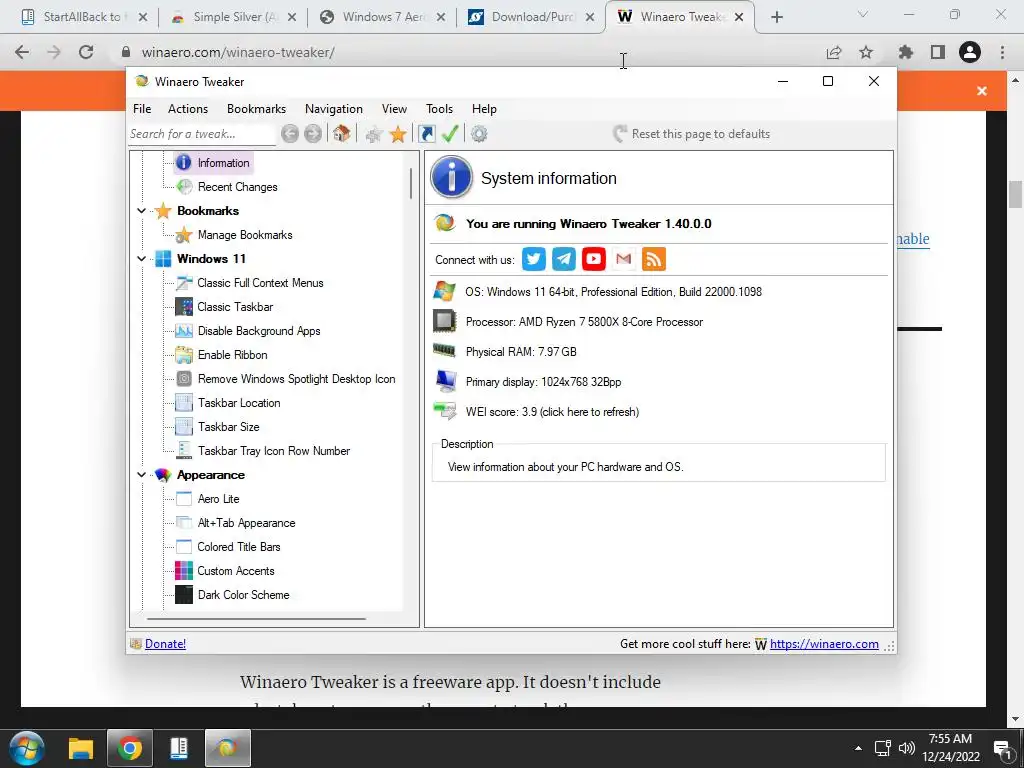The height and width of the screenshot is (768, 1024).
Task: Select Custom Accents in the tree
Action: click(x=236, y=571)
